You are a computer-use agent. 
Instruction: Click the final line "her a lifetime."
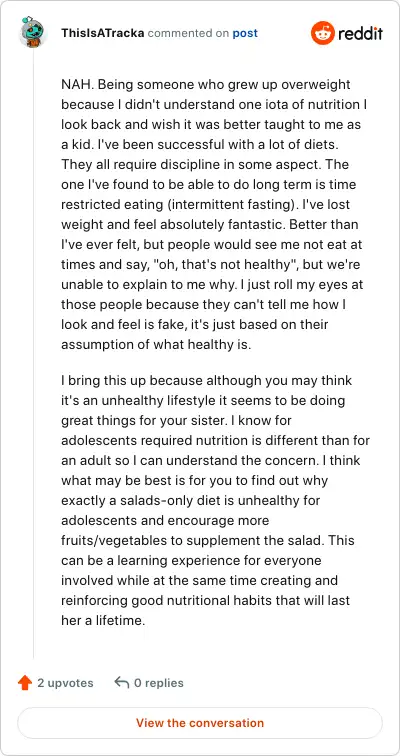pos(103,621)
